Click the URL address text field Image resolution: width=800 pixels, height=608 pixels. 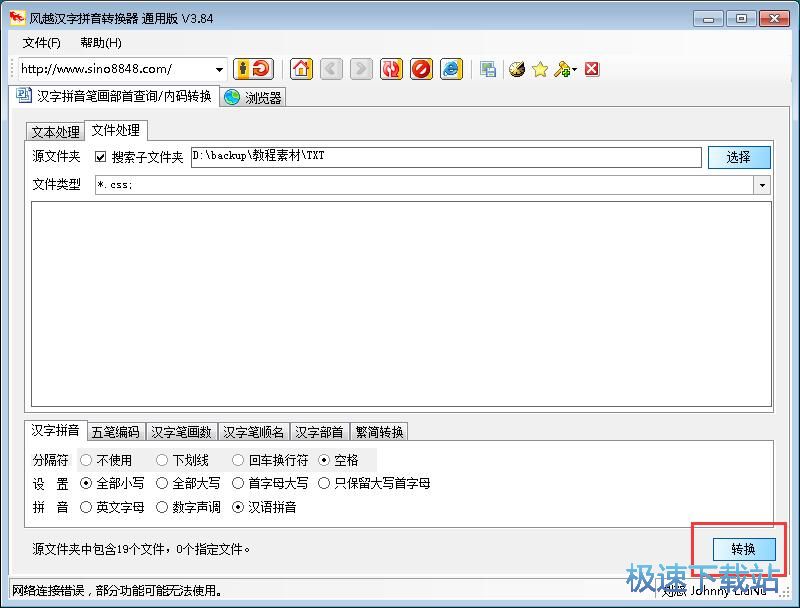pos(115,69)
